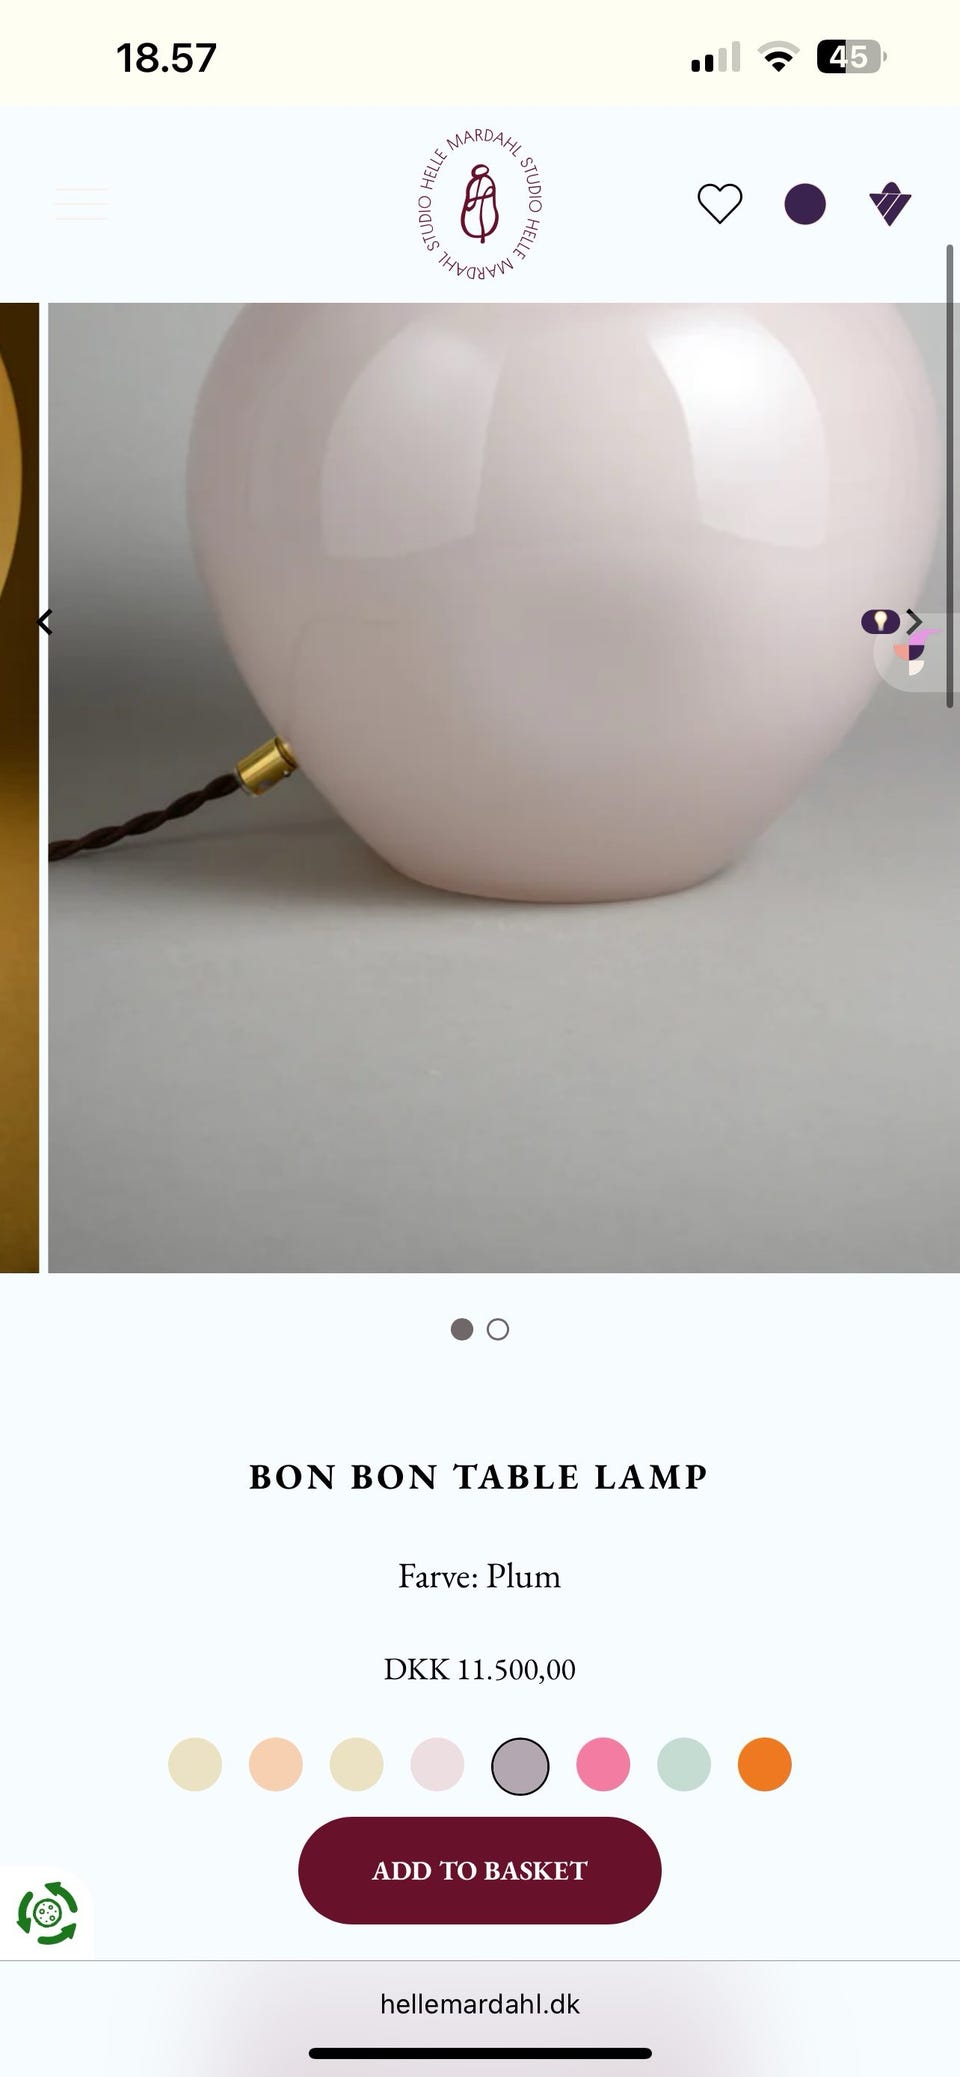Screen dimensions: 960x2077
Task: Choose the peach color swatch
Action: pyautogui.click(x=276, y=1764)
